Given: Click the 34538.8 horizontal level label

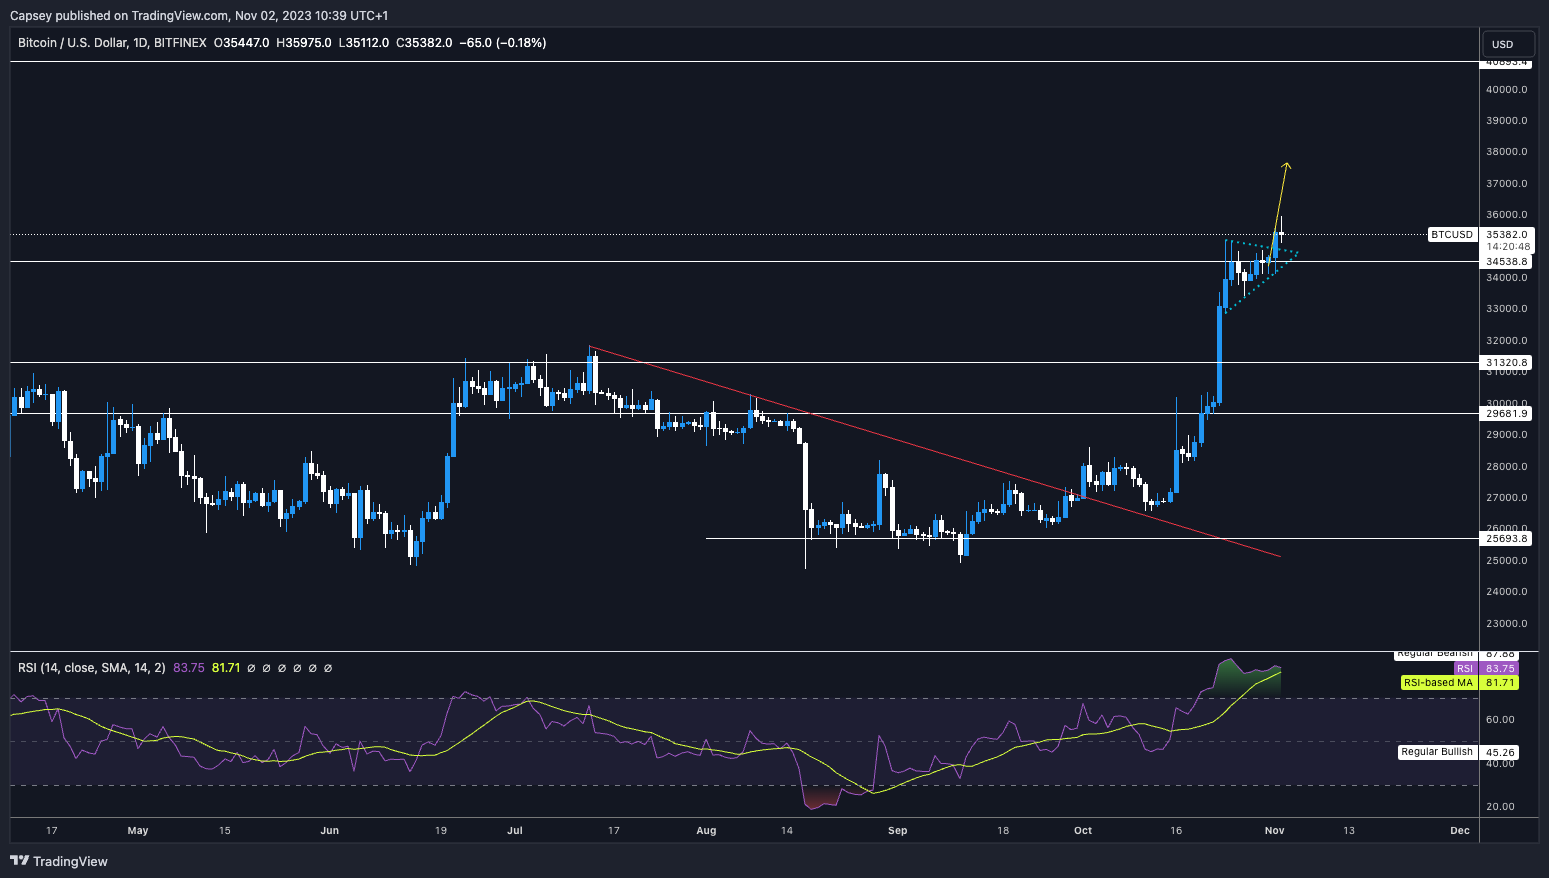Looking at the screenshot, I should click(1506, 262).
